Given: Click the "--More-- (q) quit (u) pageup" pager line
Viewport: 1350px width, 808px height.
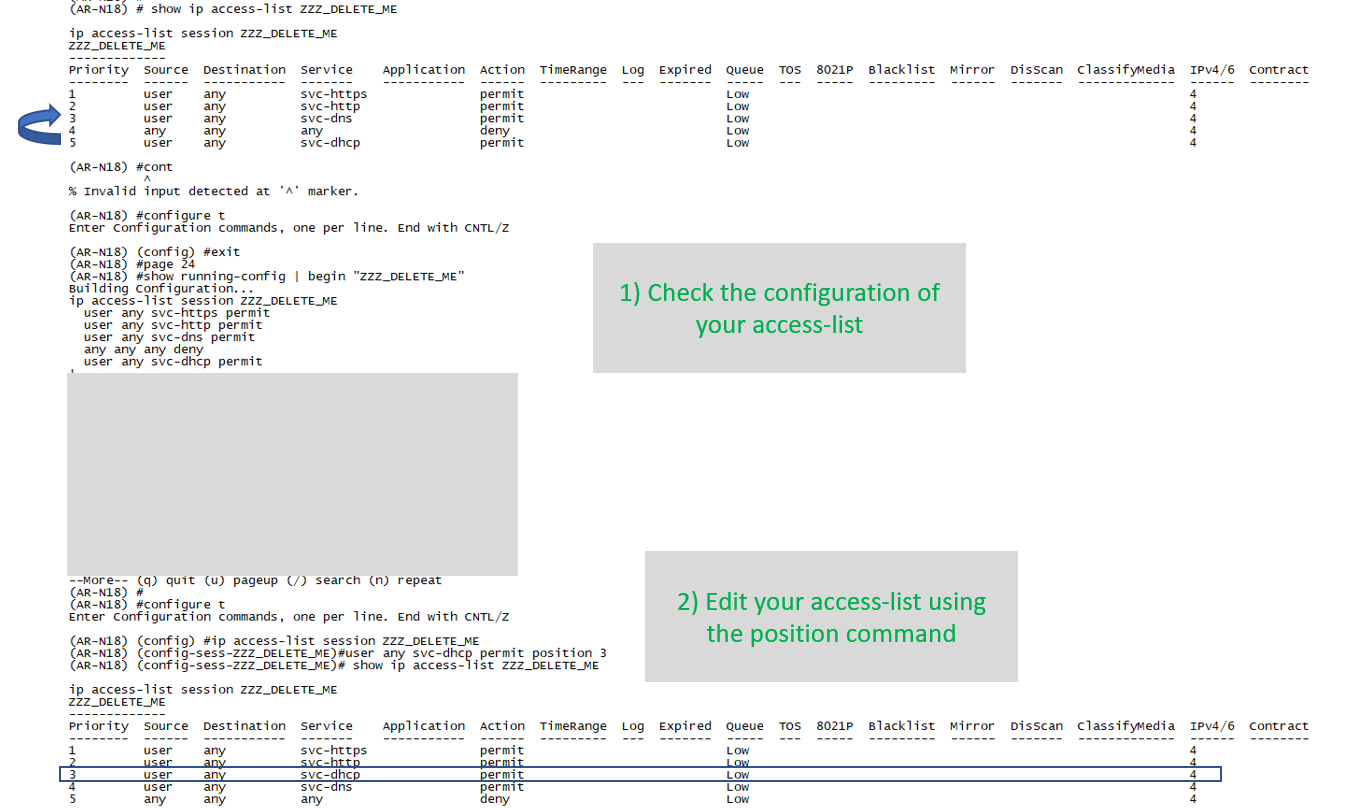Looking at the screenshot, I should coord(255,580).
